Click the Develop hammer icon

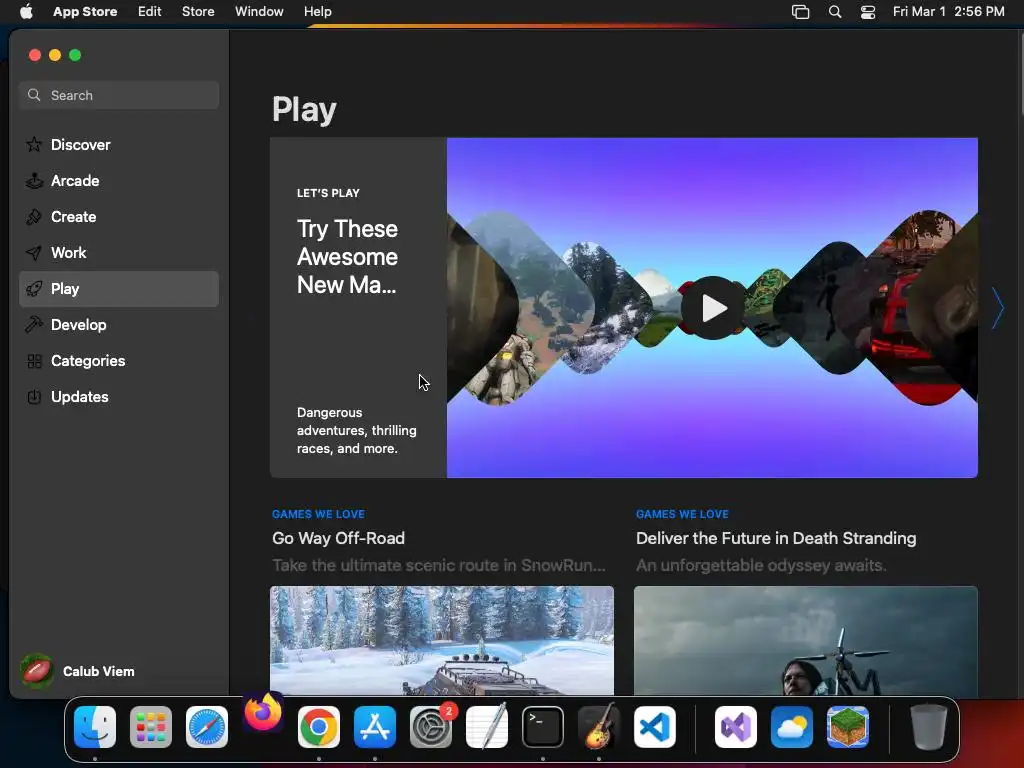[x=34, y=325]
